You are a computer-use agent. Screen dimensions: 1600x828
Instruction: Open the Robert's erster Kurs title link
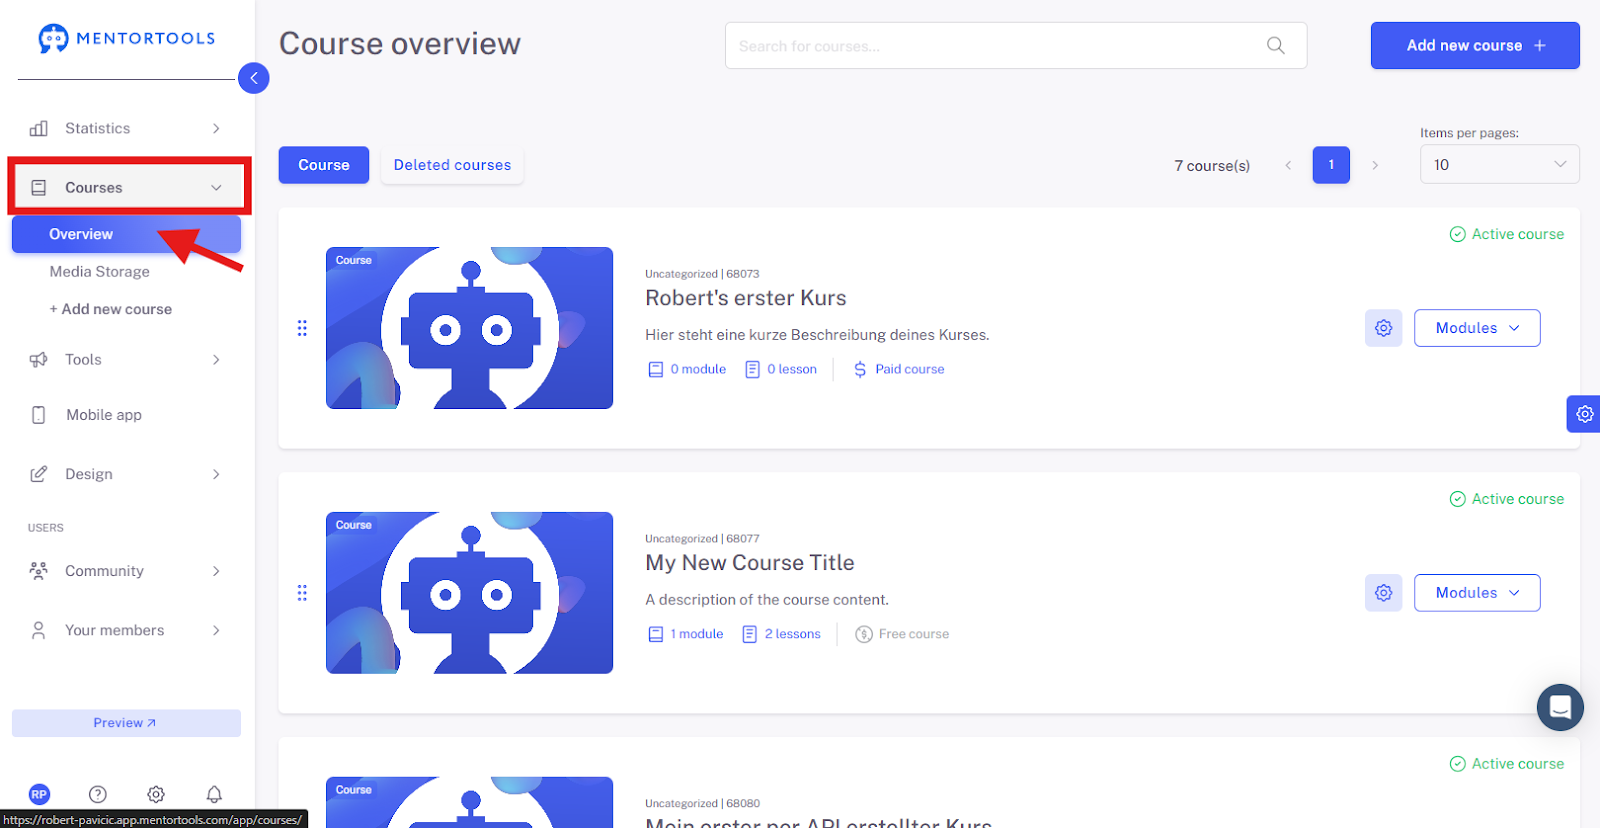point(746,298)
